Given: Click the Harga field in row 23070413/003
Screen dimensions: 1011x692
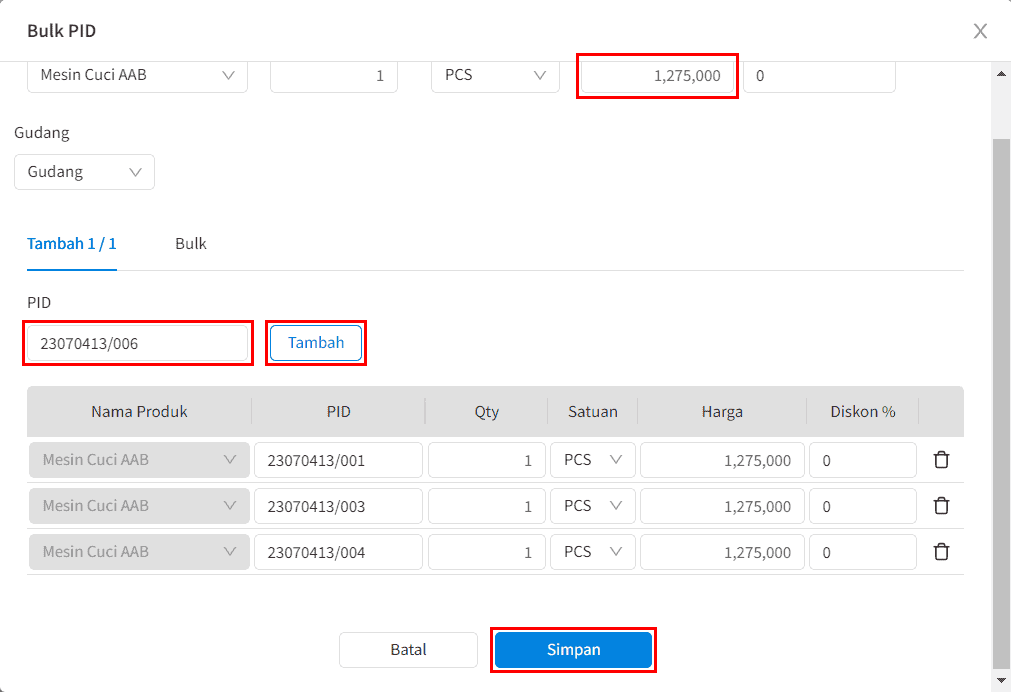Looking at the screenshot, I should pyautogui.click(x=722, y=506).
